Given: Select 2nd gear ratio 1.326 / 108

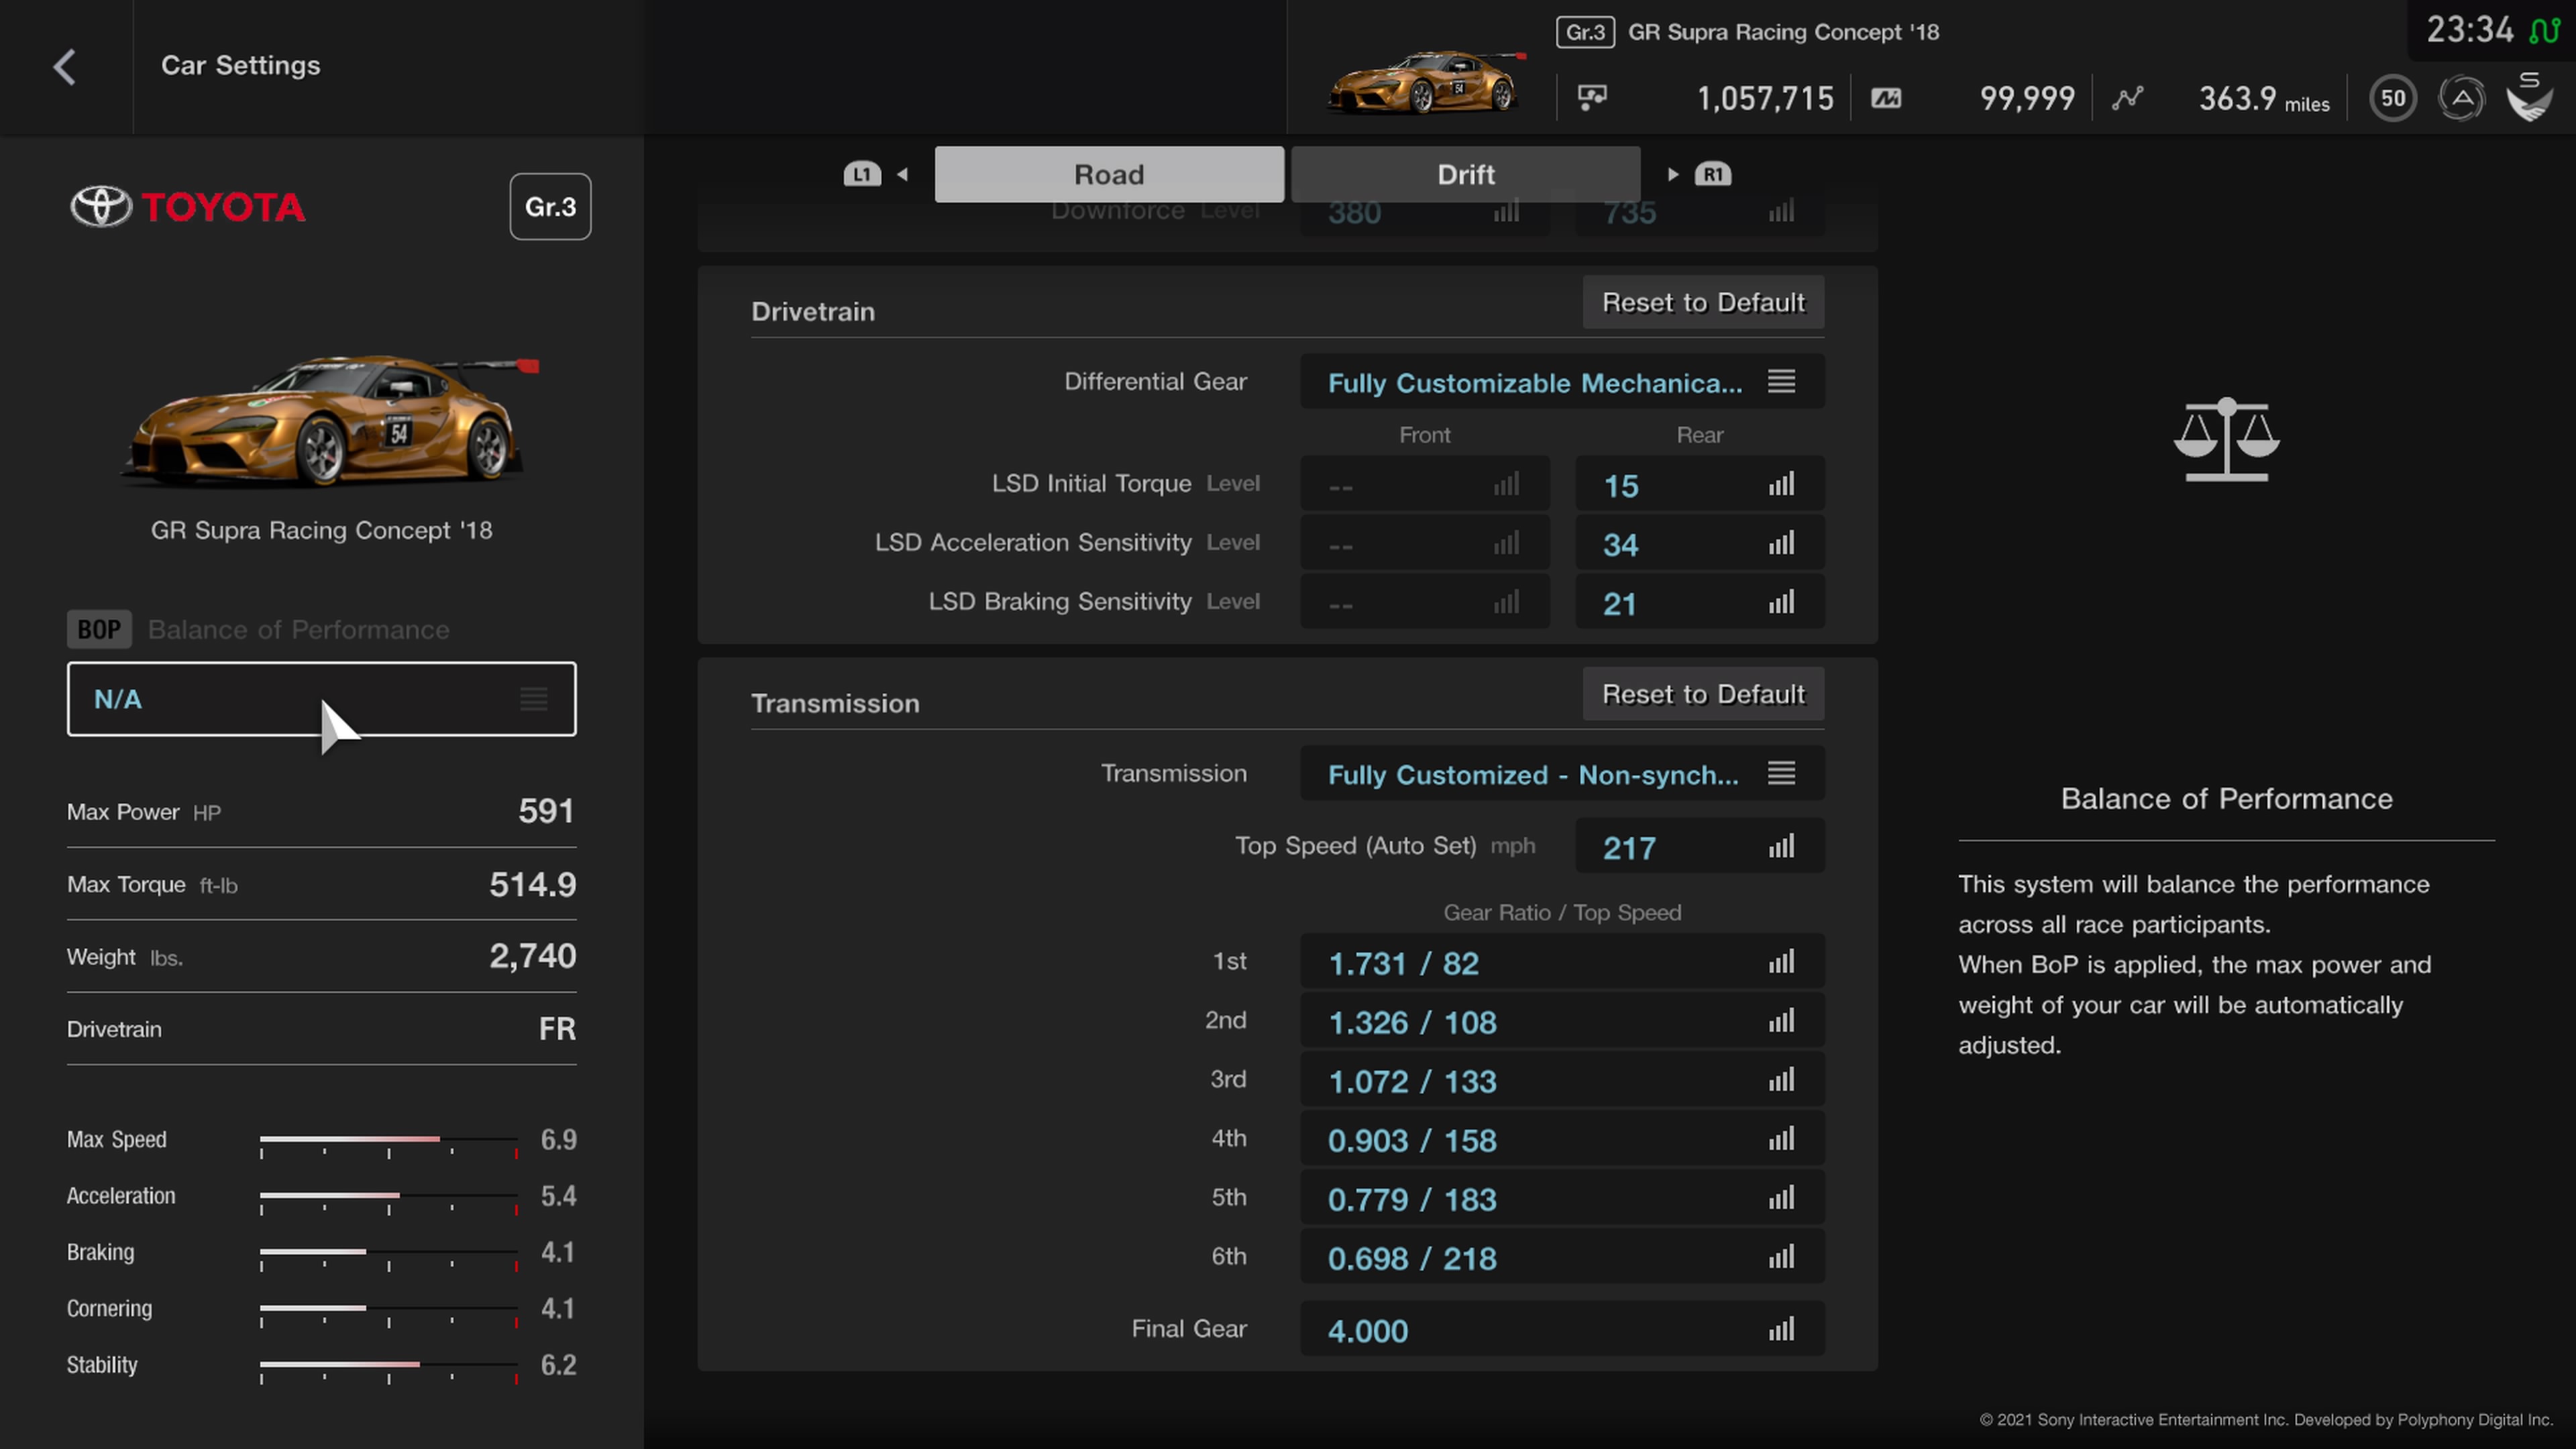Looking at the screenshot, I should pyautogui.click(x=1562, y=1020).
